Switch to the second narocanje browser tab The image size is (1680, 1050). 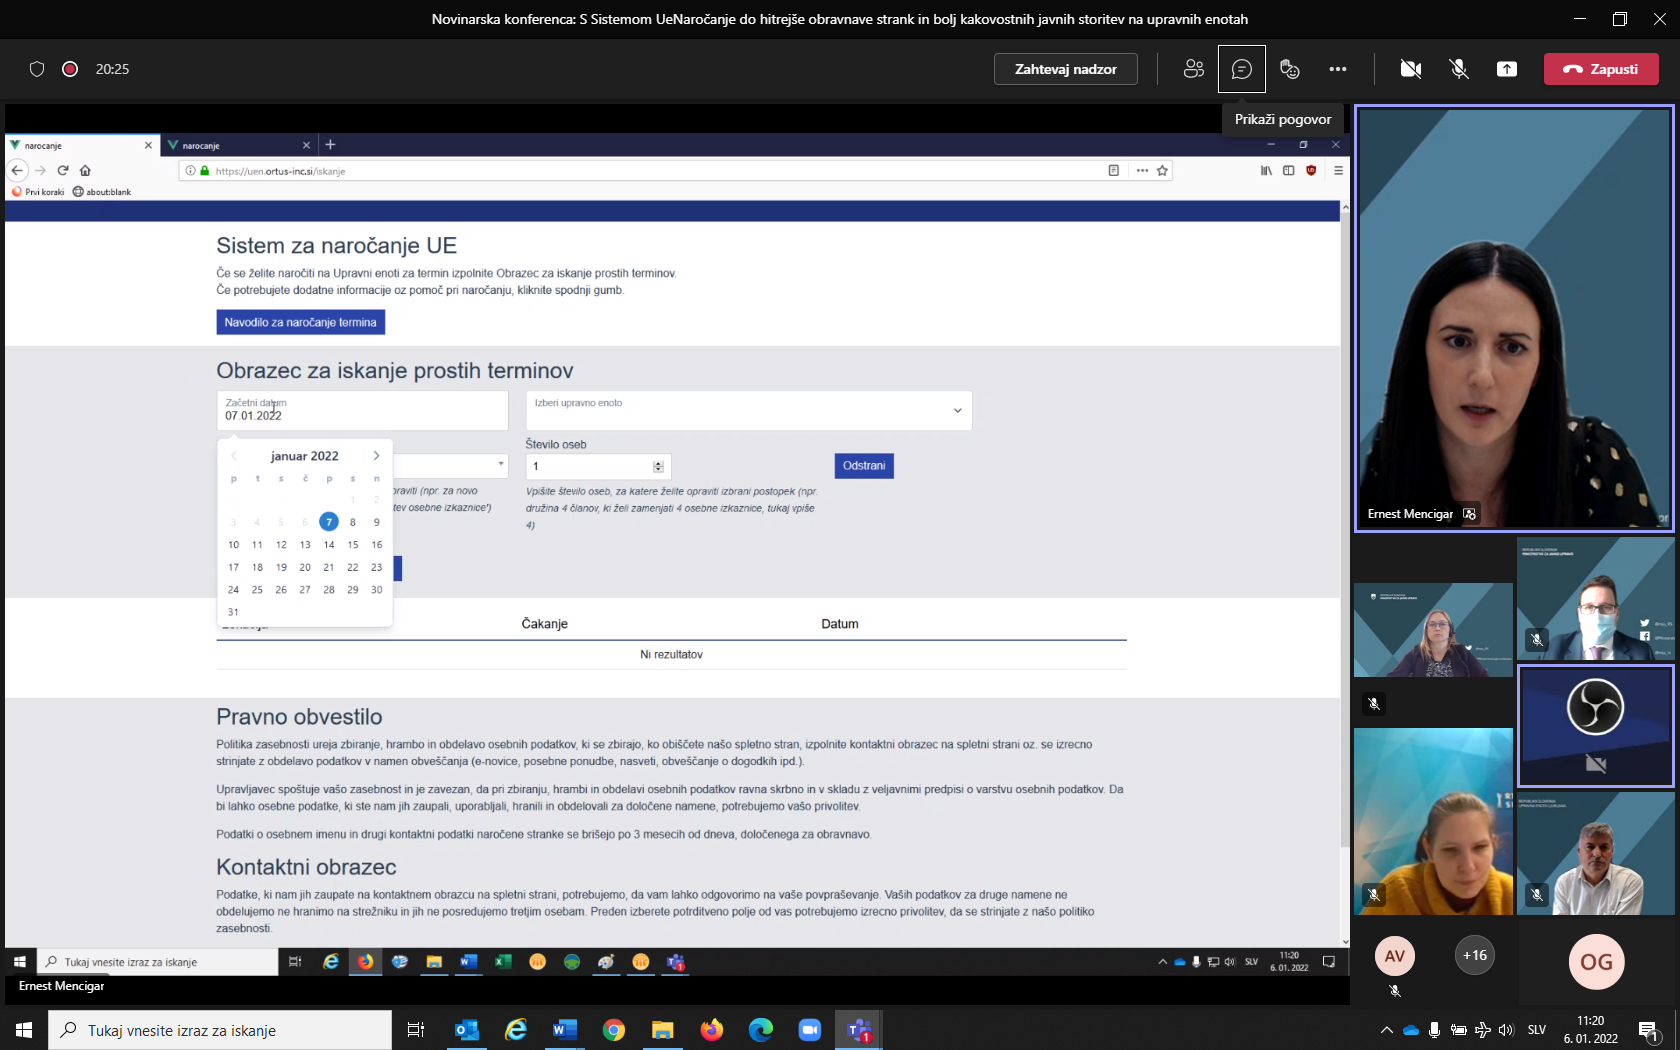[x=236, y=146]
